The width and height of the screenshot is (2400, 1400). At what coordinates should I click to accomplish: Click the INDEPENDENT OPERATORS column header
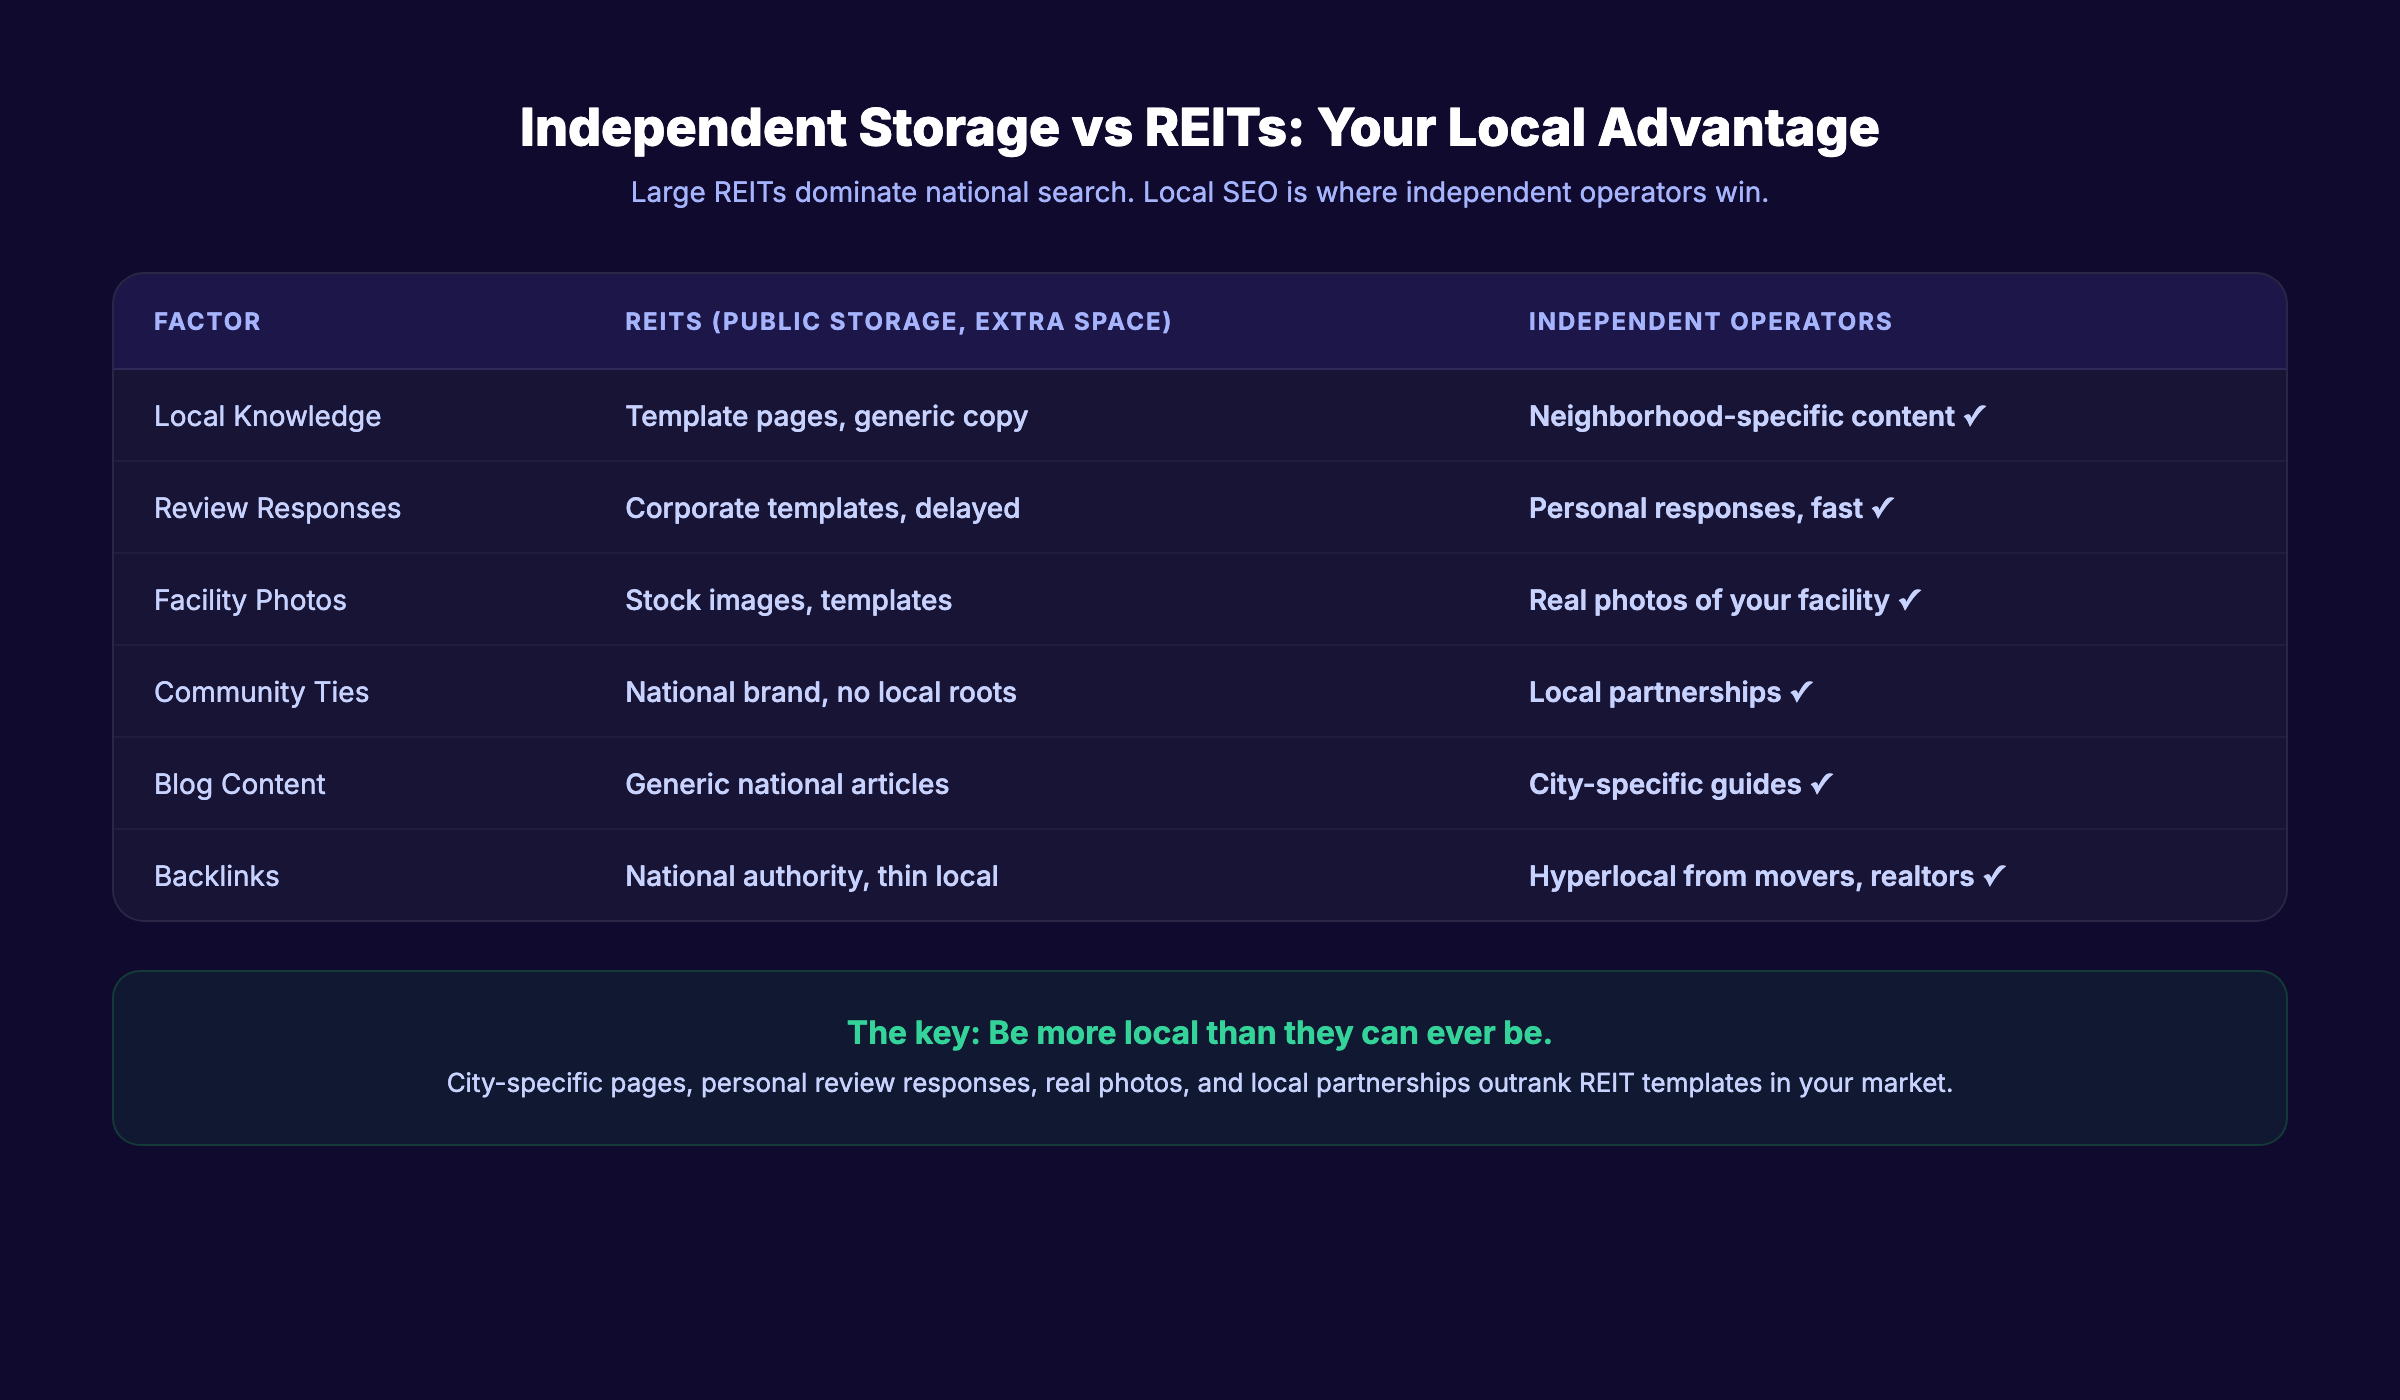[x=1709, y=321]
